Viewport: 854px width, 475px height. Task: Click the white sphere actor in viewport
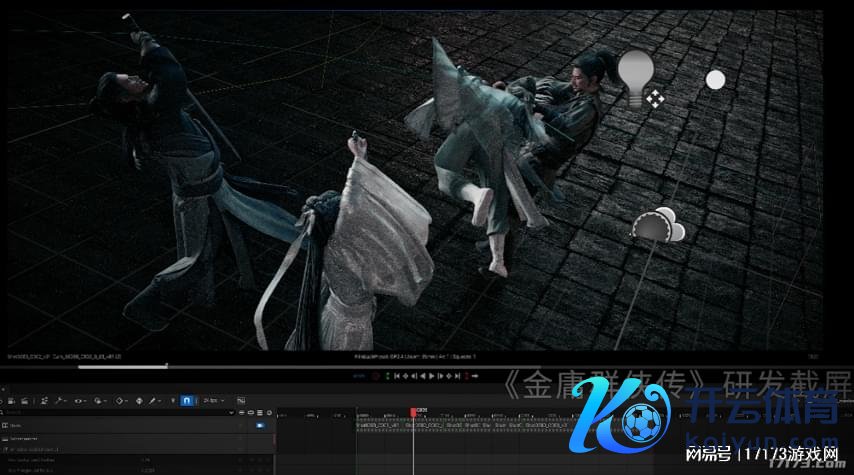[715, 80]
